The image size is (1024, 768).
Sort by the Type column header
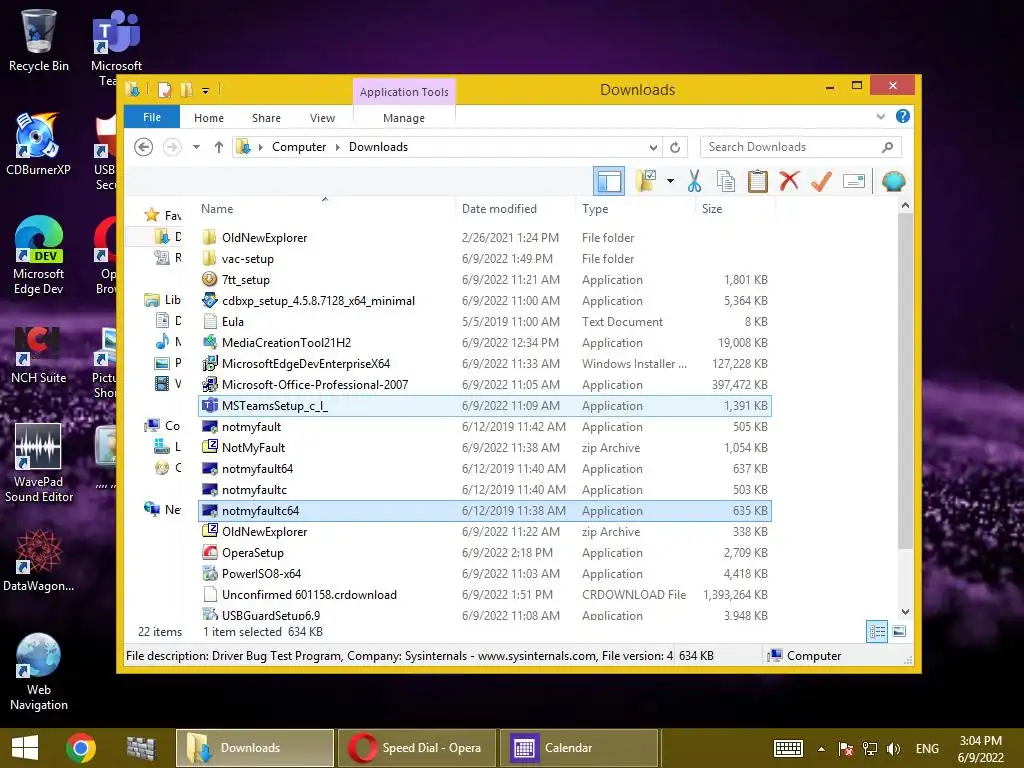[635, 209]
